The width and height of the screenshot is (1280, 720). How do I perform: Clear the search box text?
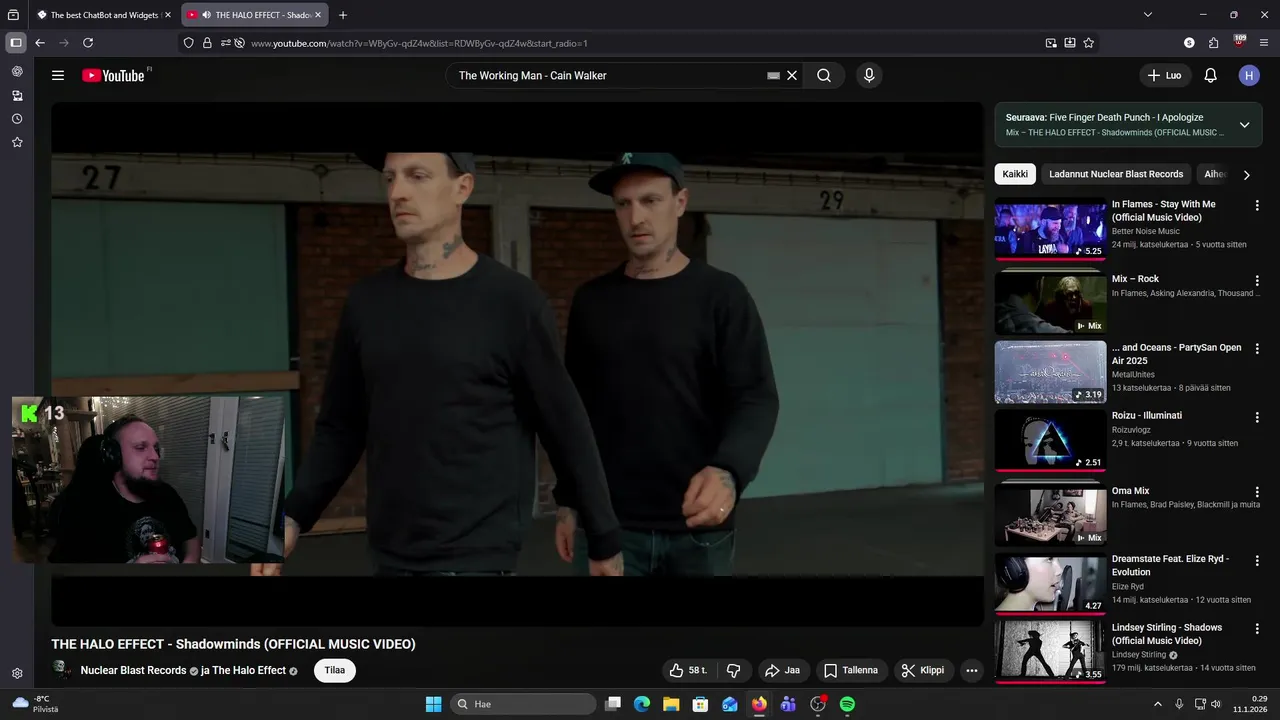click(x=792, y=75)
